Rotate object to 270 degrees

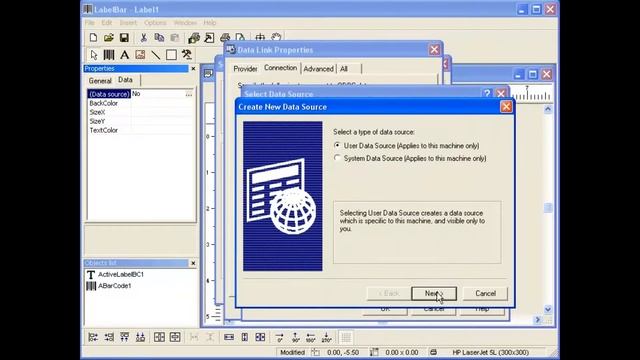(x=327, y=337)
